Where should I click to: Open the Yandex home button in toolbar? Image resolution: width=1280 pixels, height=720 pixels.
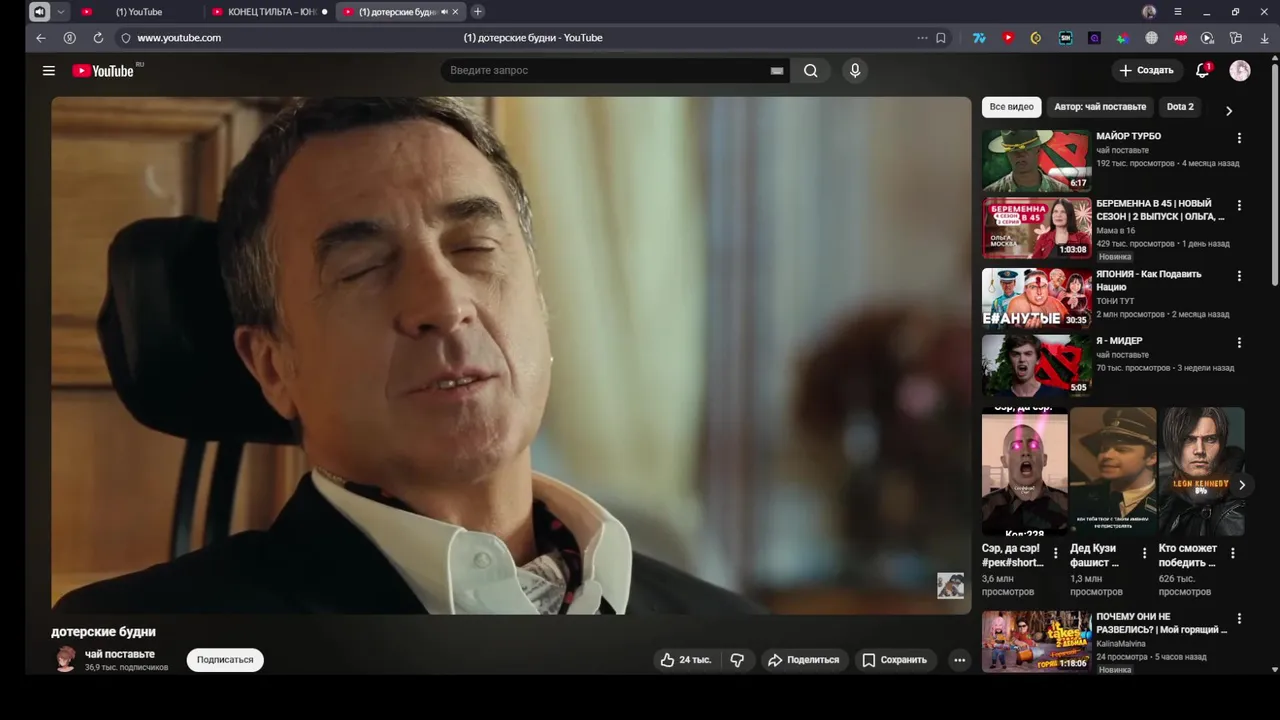point(69,38)
